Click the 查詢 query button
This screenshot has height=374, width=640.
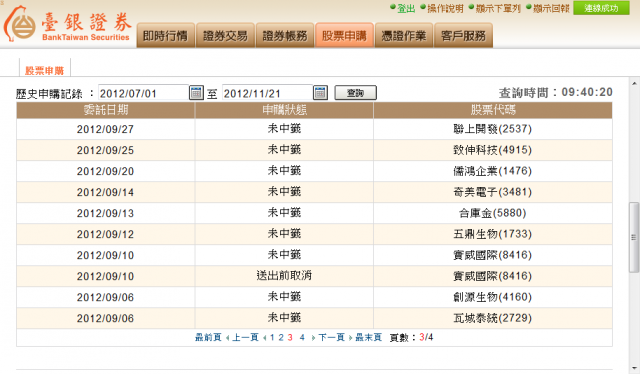click(356, 93)
